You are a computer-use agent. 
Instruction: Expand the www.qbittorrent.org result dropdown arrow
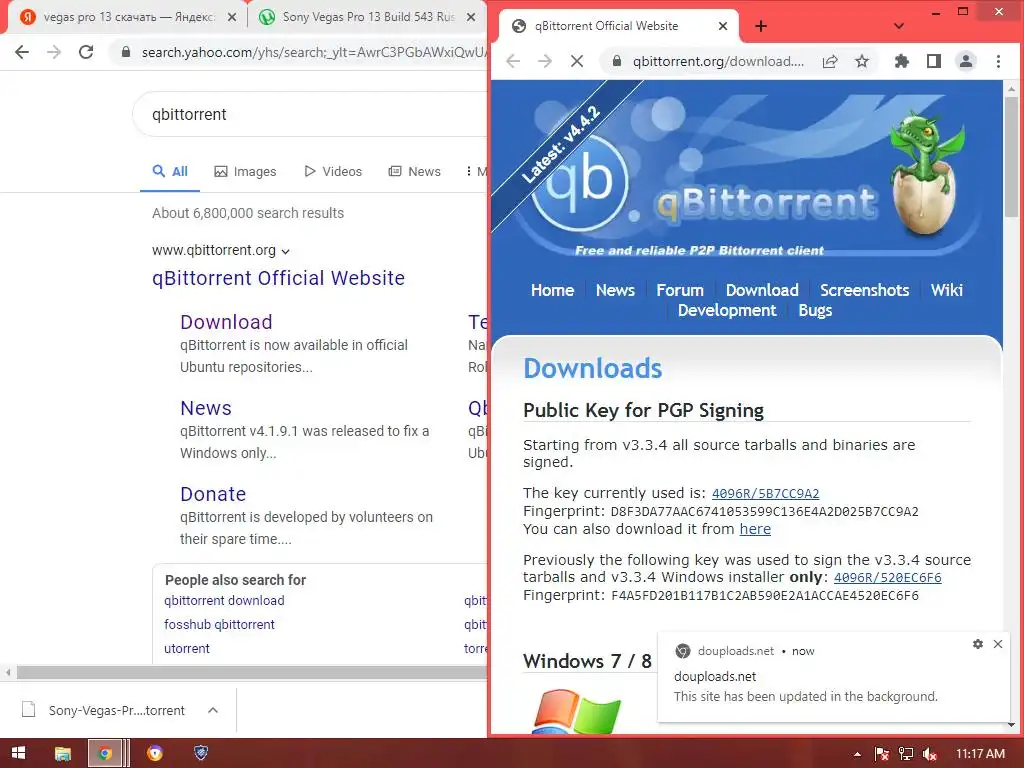(x=285, y=251)
